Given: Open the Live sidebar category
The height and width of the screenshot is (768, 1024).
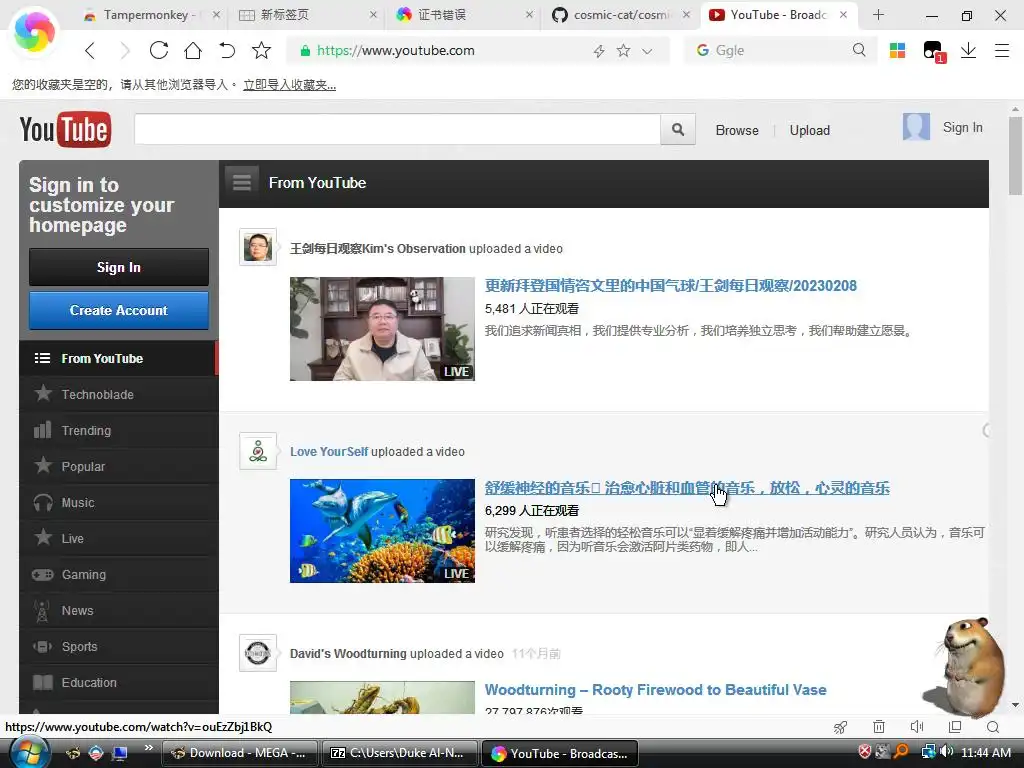Looking at the screenshot, I should click(119, 538).
